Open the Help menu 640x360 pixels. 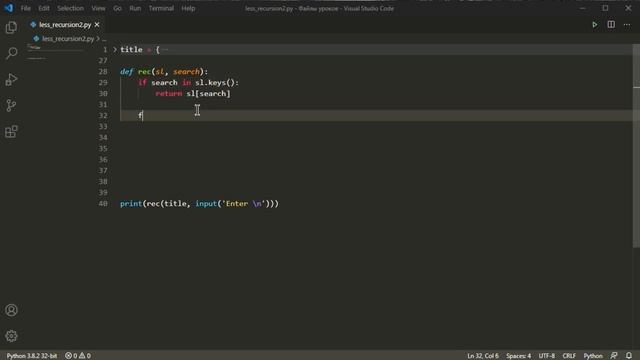pos(188,8)
